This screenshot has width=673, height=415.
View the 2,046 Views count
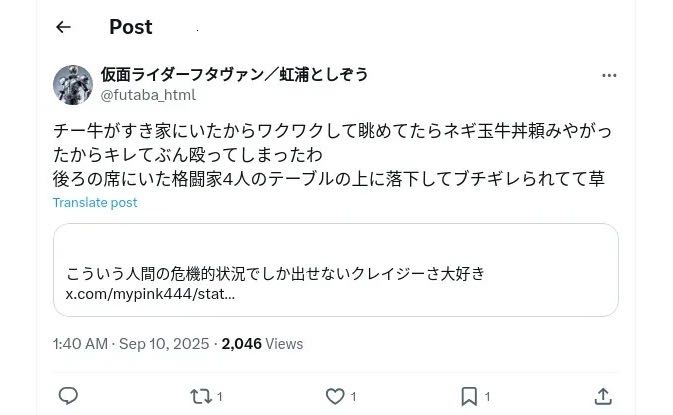tap(262, 343)
